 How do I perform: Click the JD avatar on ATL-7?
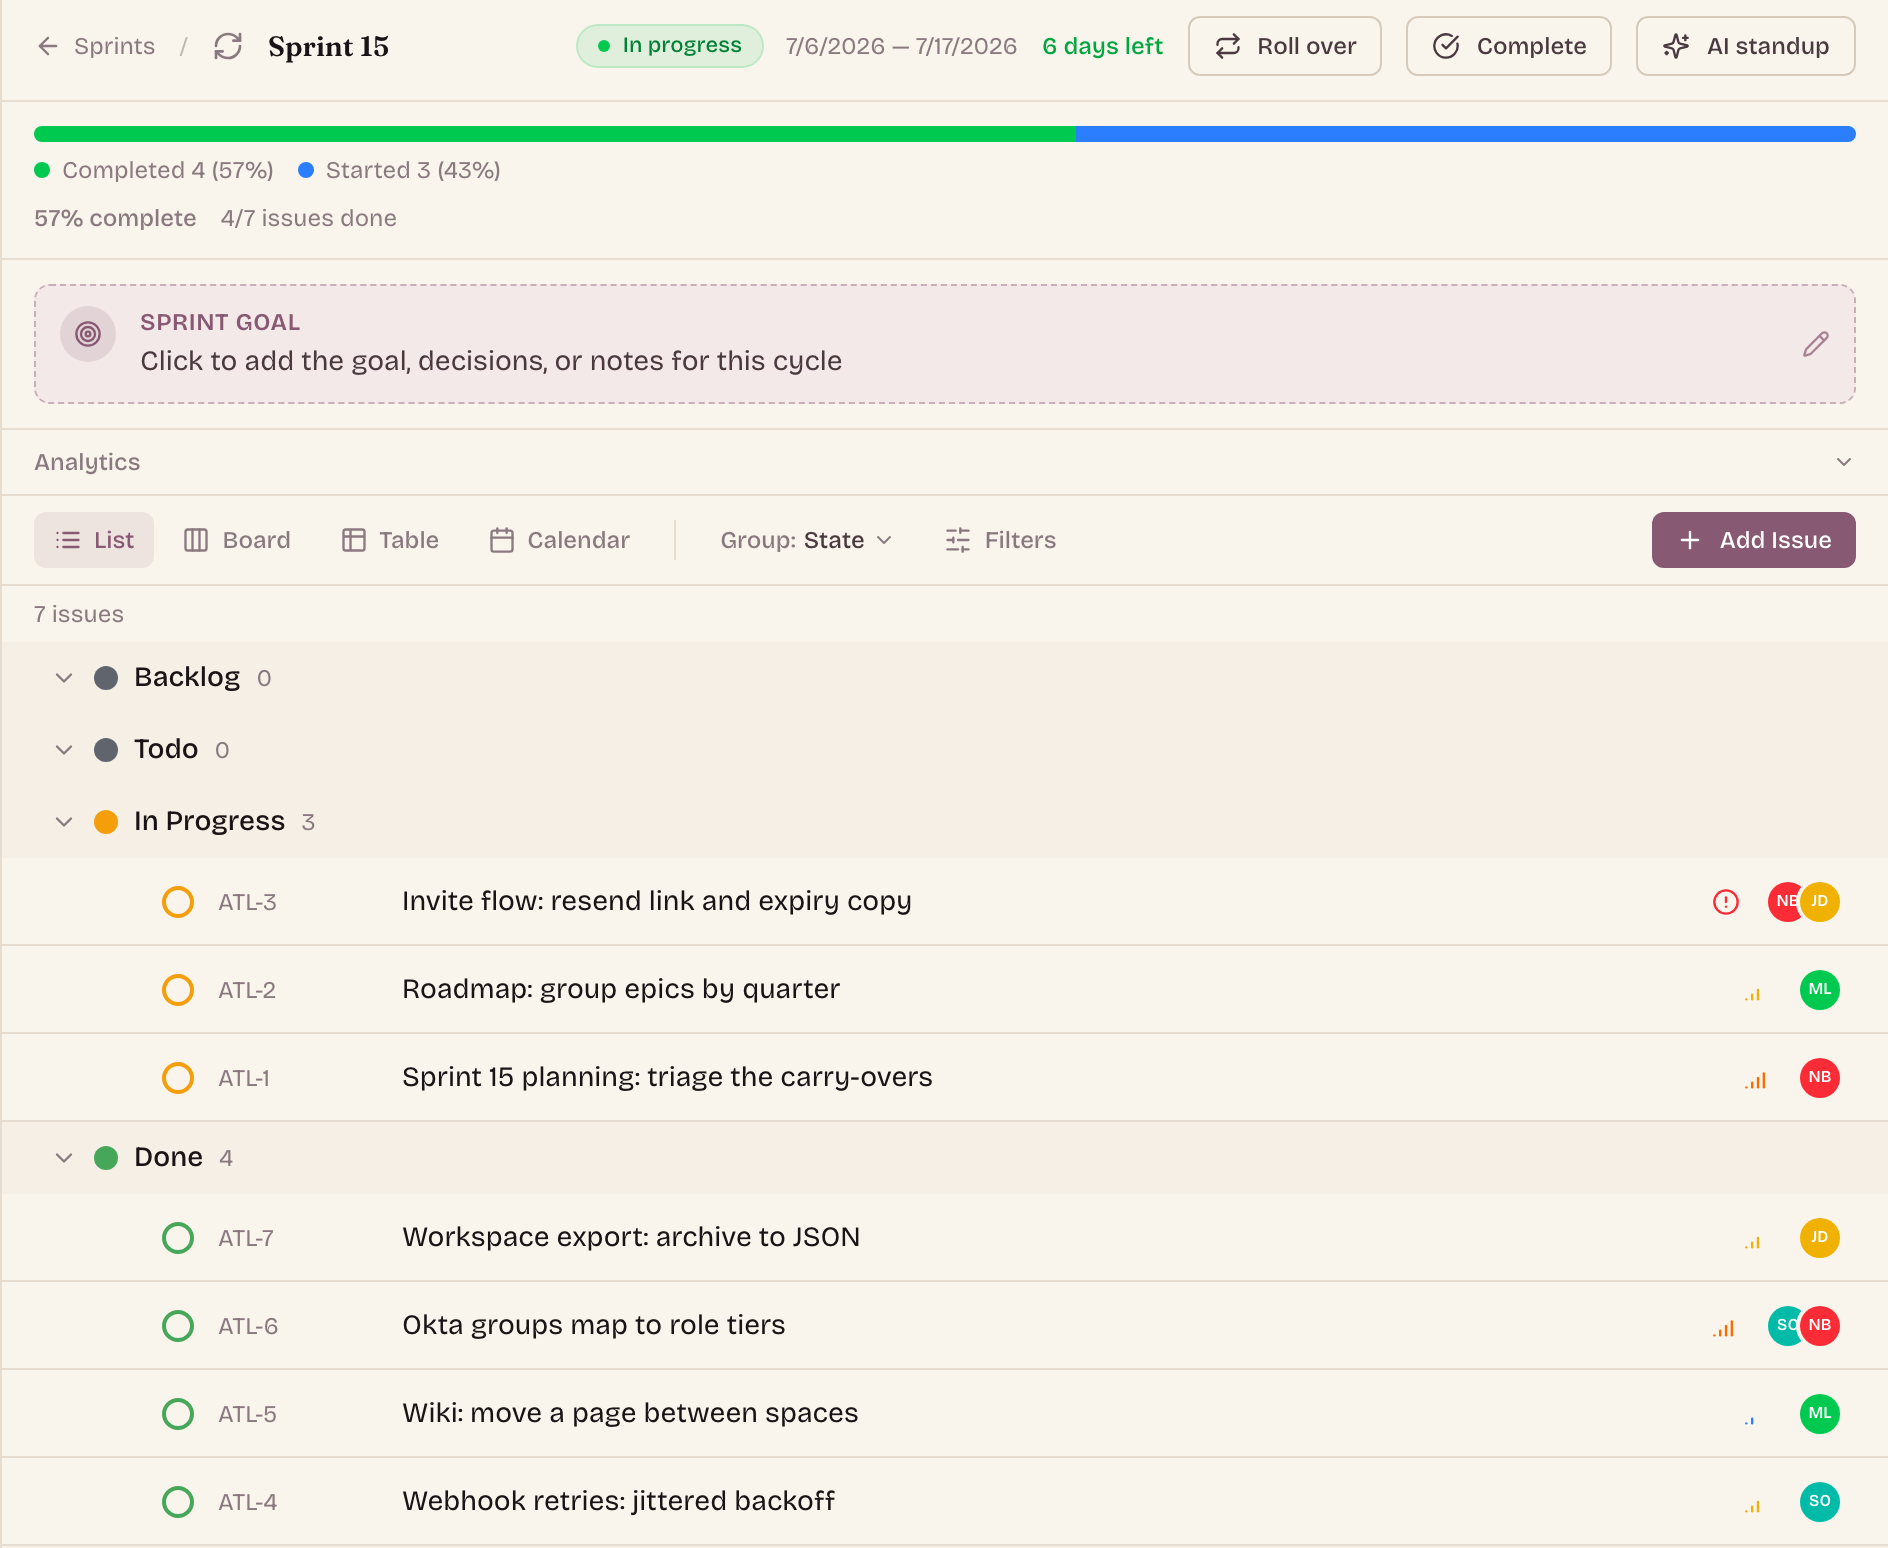click(1820, 1238)
